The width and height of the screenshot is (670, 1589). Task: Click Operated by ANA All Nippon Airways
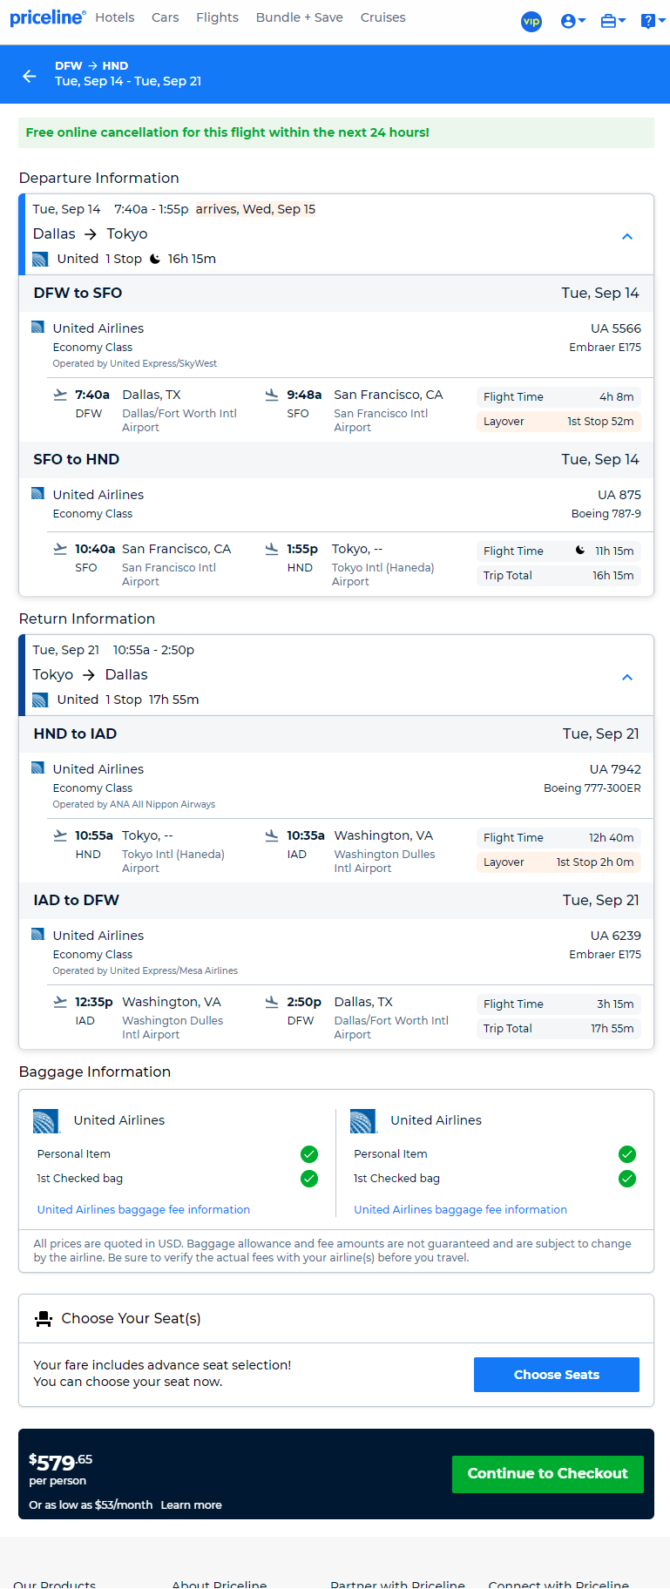[x=134, y=805]
